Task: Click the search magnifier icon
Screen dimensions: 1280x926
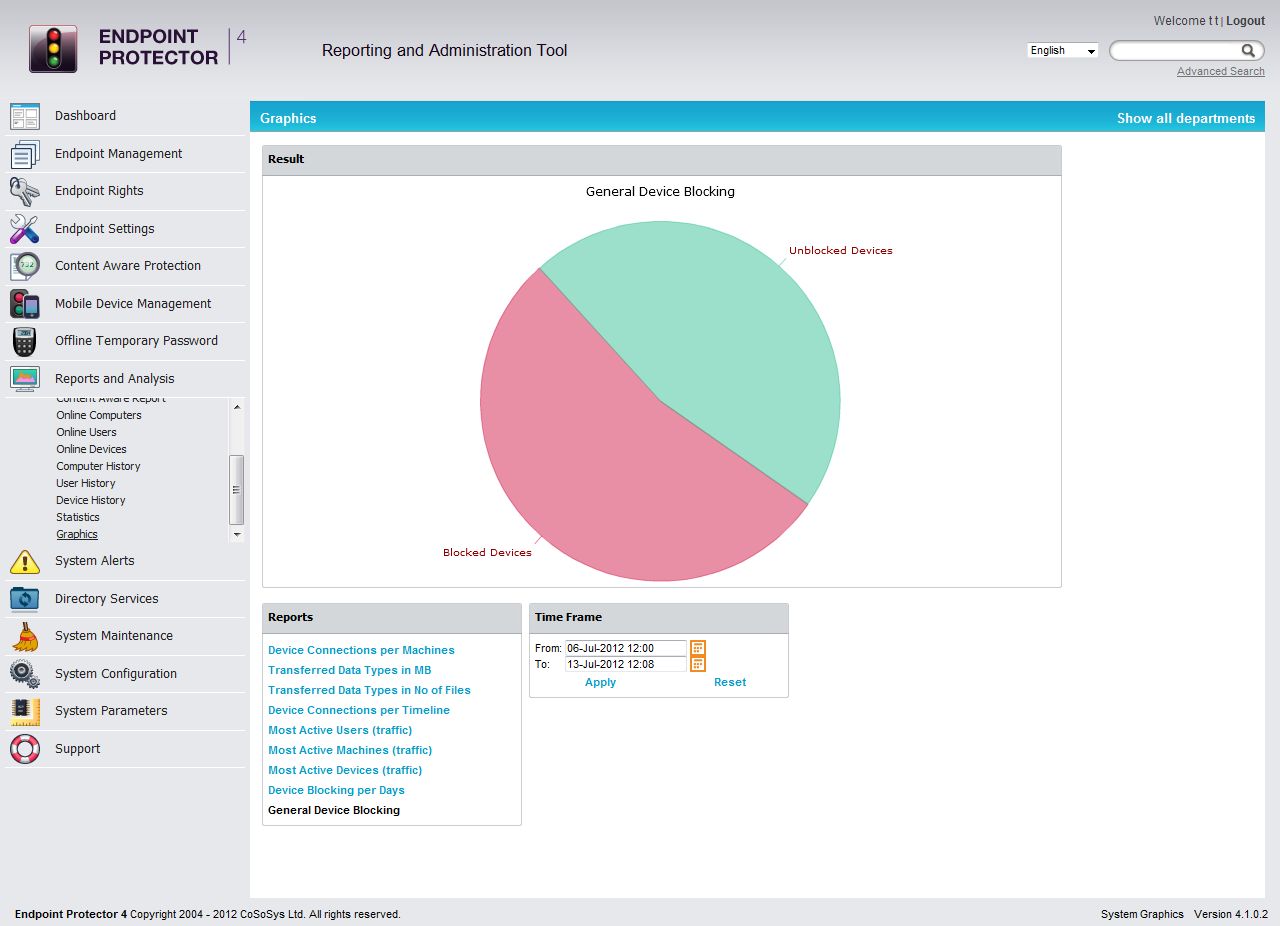Action: (x=1248, y=51)
